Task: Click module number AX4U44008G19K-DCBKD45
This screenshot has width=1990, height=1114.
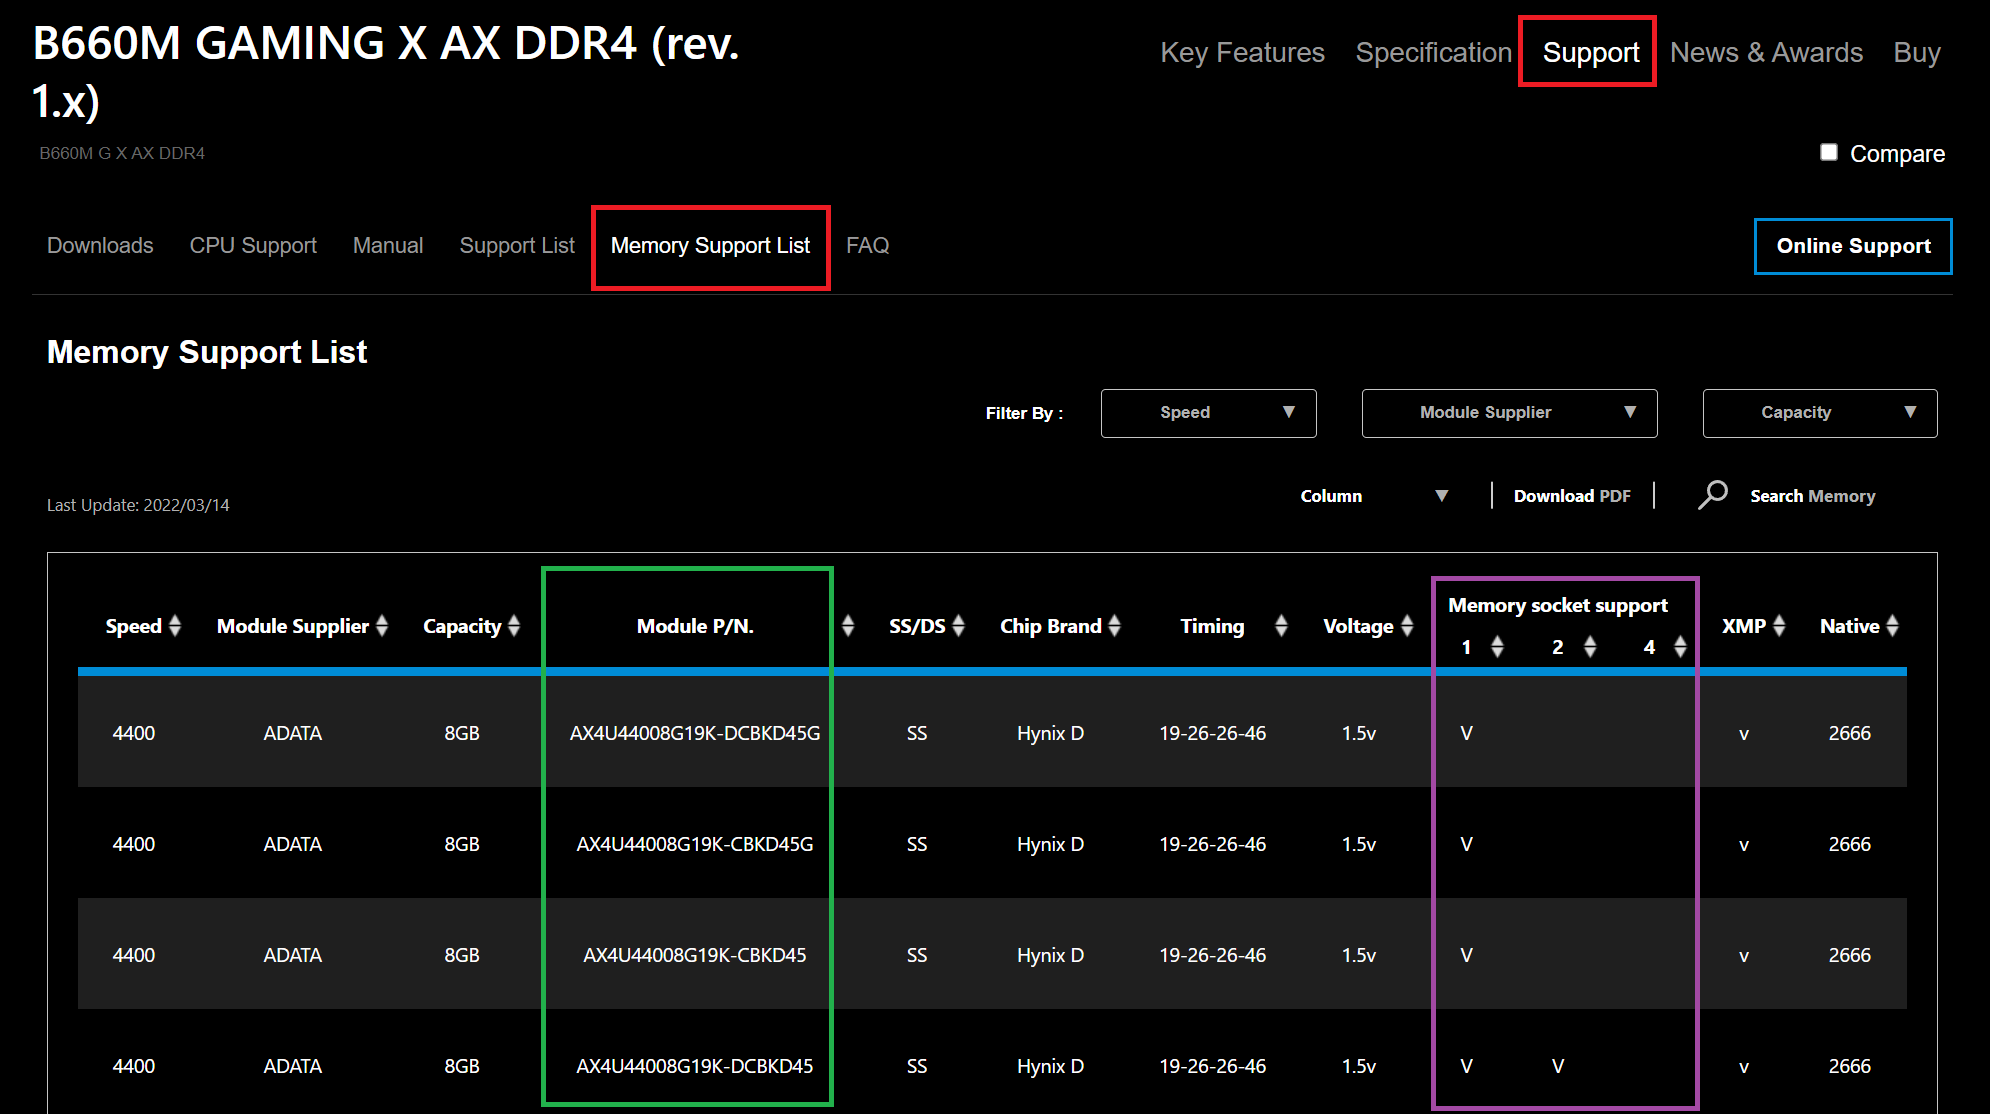Action: (x=695, y=1066)
